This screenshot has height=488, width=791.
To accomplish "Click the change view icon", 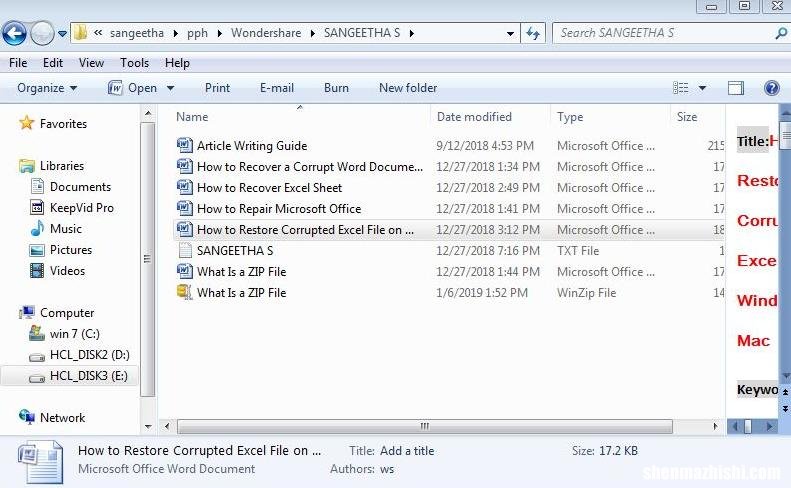I will point(681,88).
